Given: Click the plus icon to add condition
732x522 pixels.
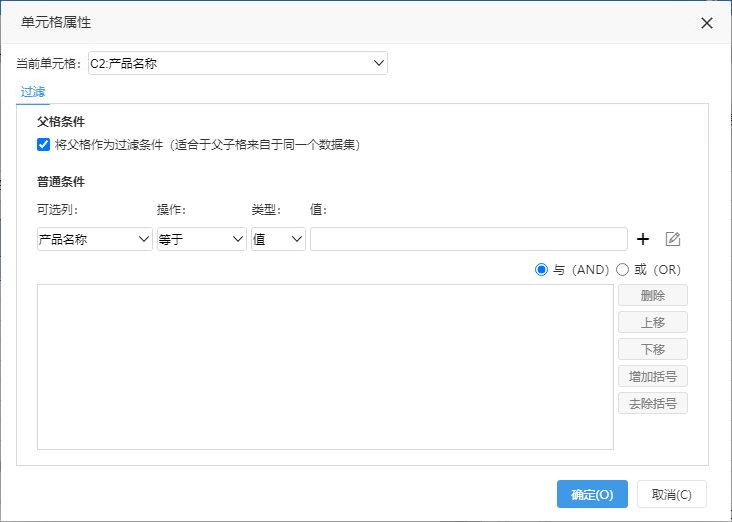Looking at the screenshot, I should pyautogui.click(x=643, y=239).
